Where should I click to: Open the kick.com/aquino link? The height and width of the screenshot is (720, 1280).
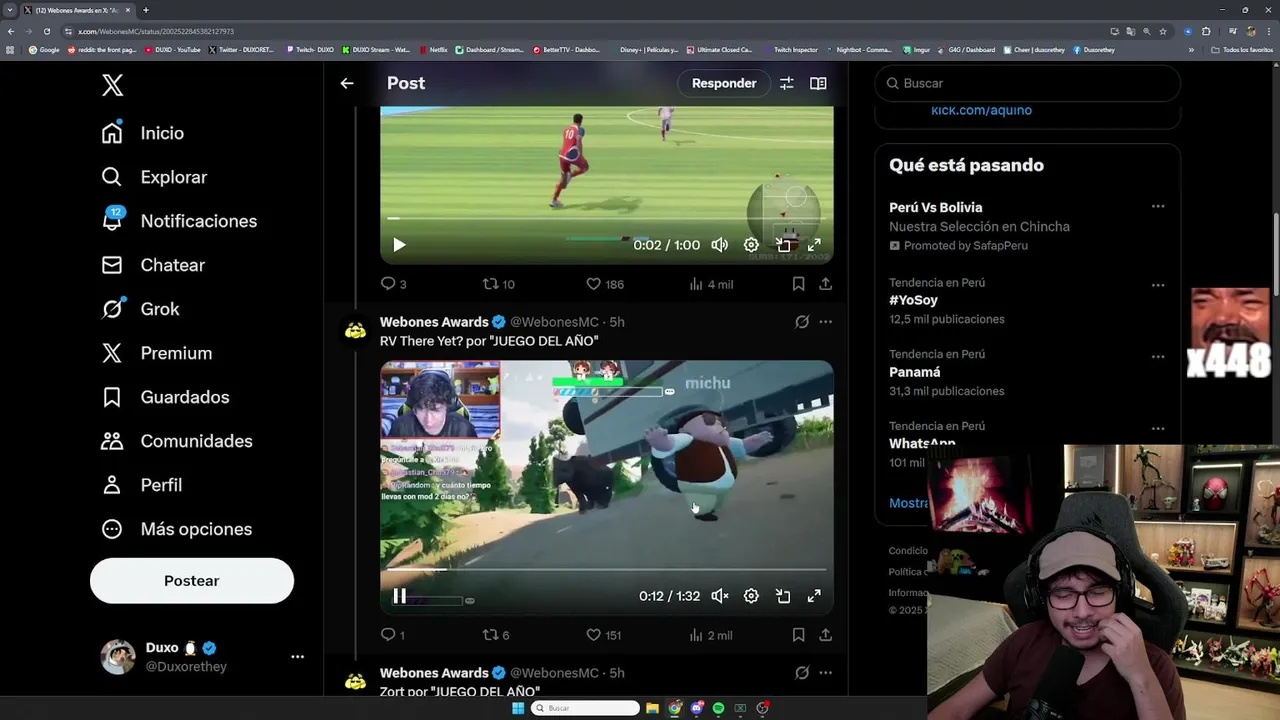[x=981, y=110]
